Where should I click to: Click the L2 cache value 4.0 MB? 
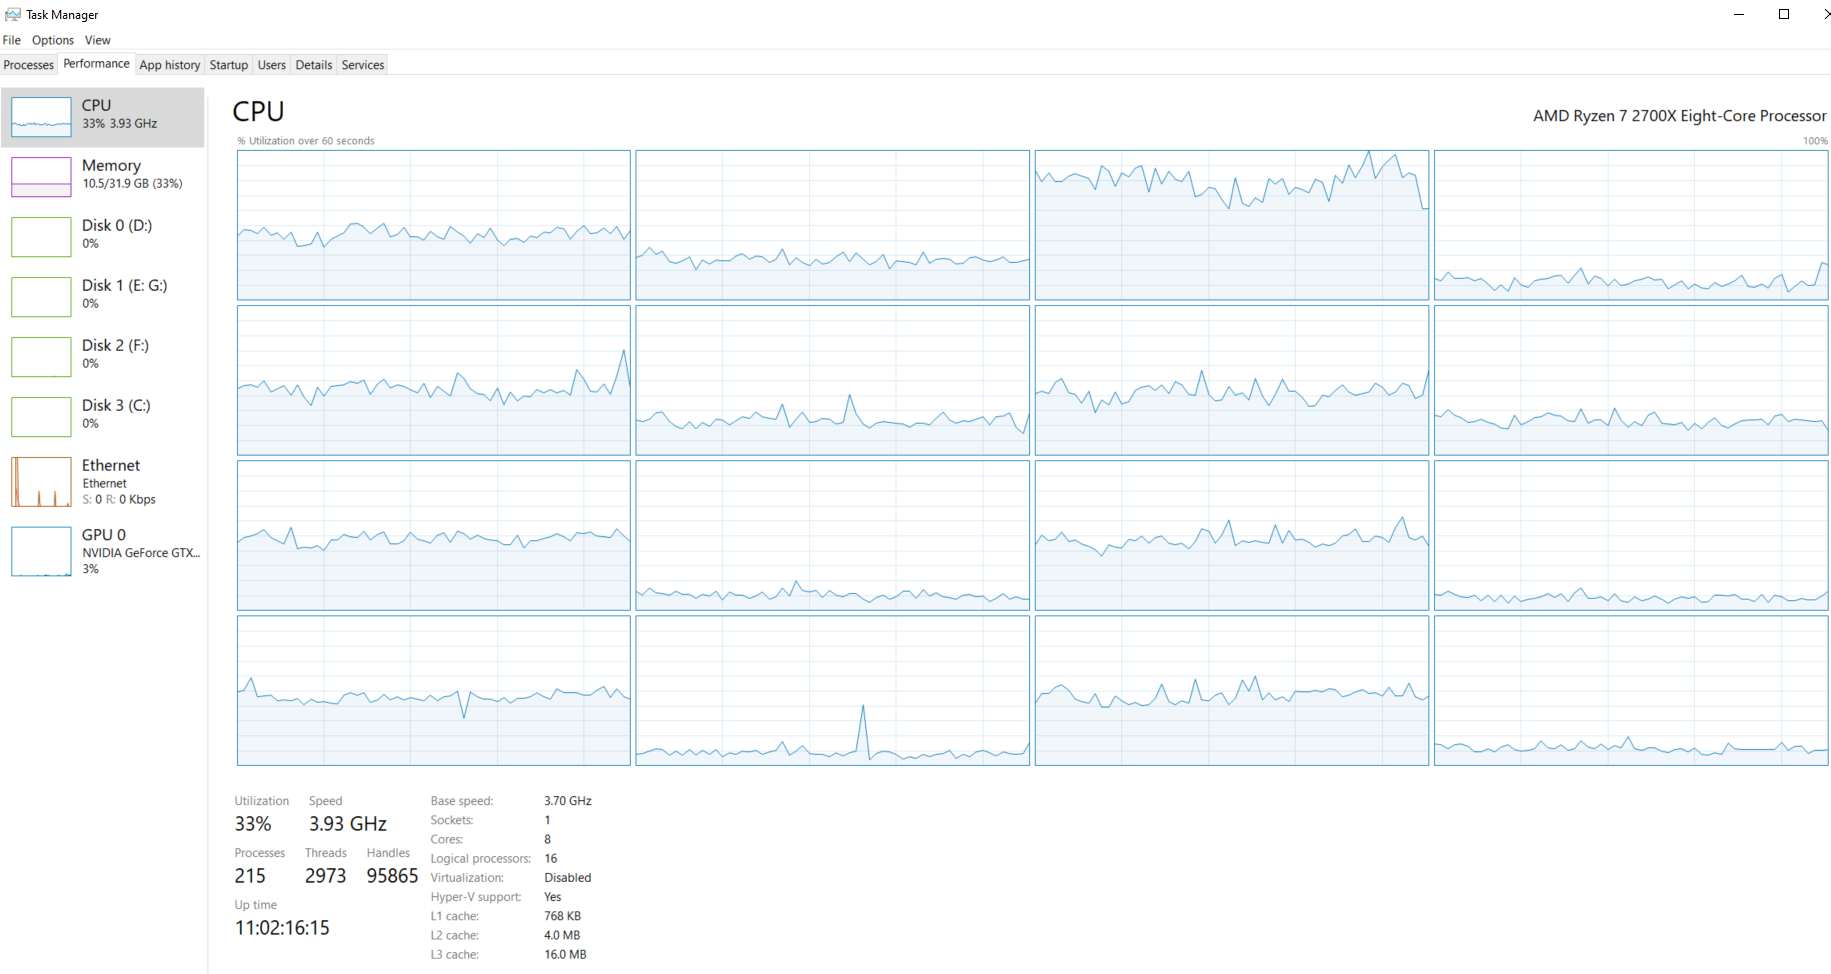(x=562, y=936)
